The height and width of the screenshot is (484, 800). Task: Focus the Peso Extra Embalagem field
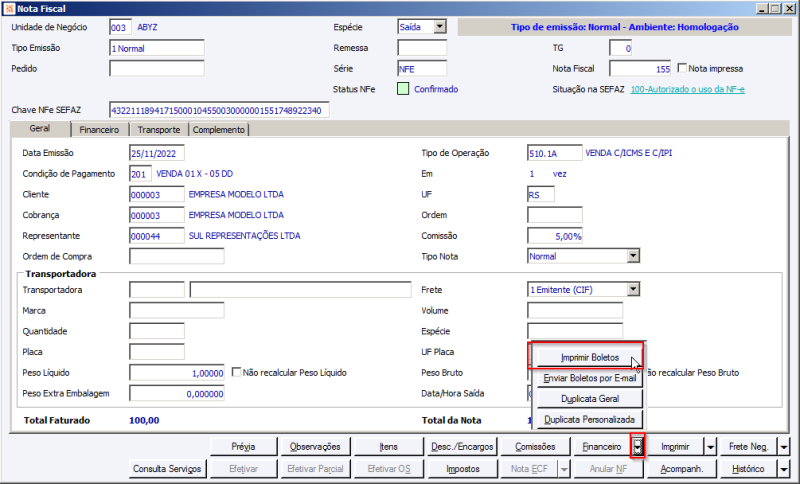(177, 394)
